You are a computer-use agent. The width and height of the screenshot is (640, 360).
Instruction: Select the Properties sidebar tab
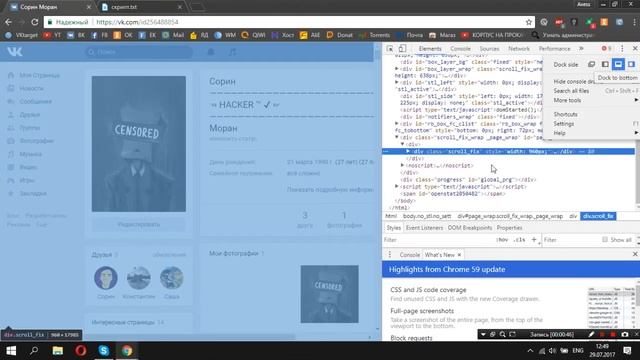point(509,228)
